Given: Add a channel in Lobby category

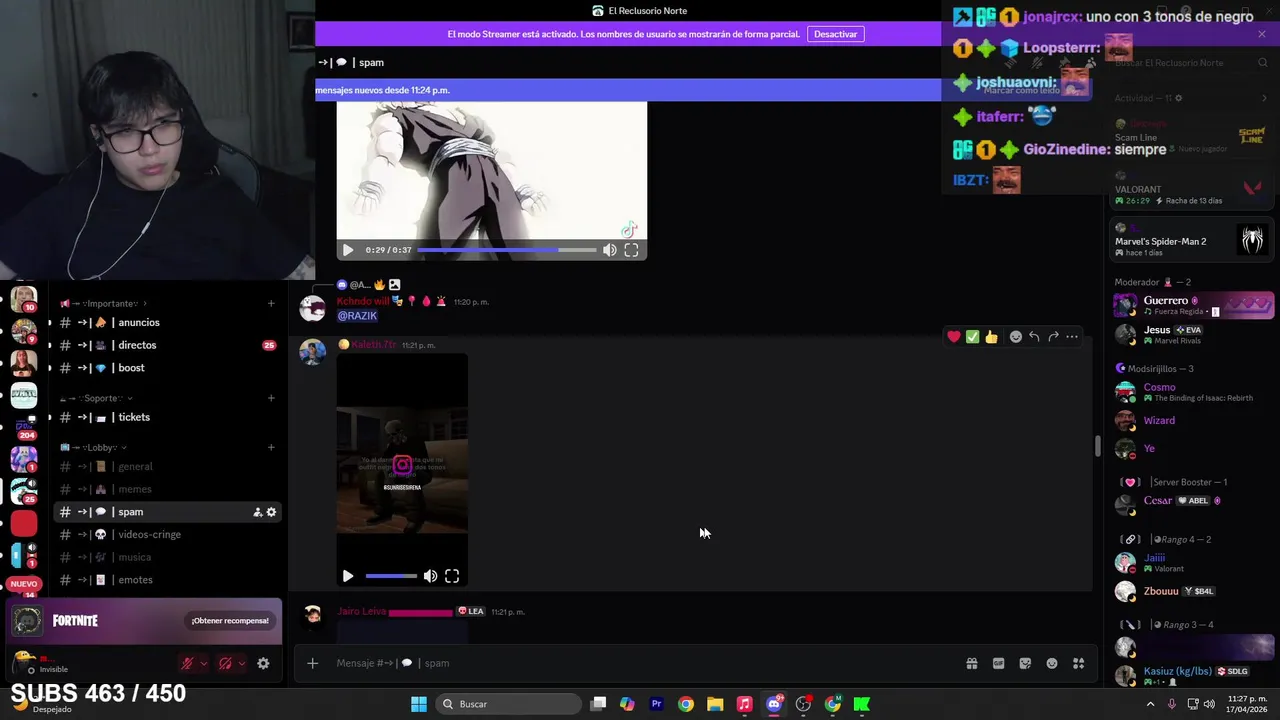Looking at the screenshot, I should (x=271, y=447).
